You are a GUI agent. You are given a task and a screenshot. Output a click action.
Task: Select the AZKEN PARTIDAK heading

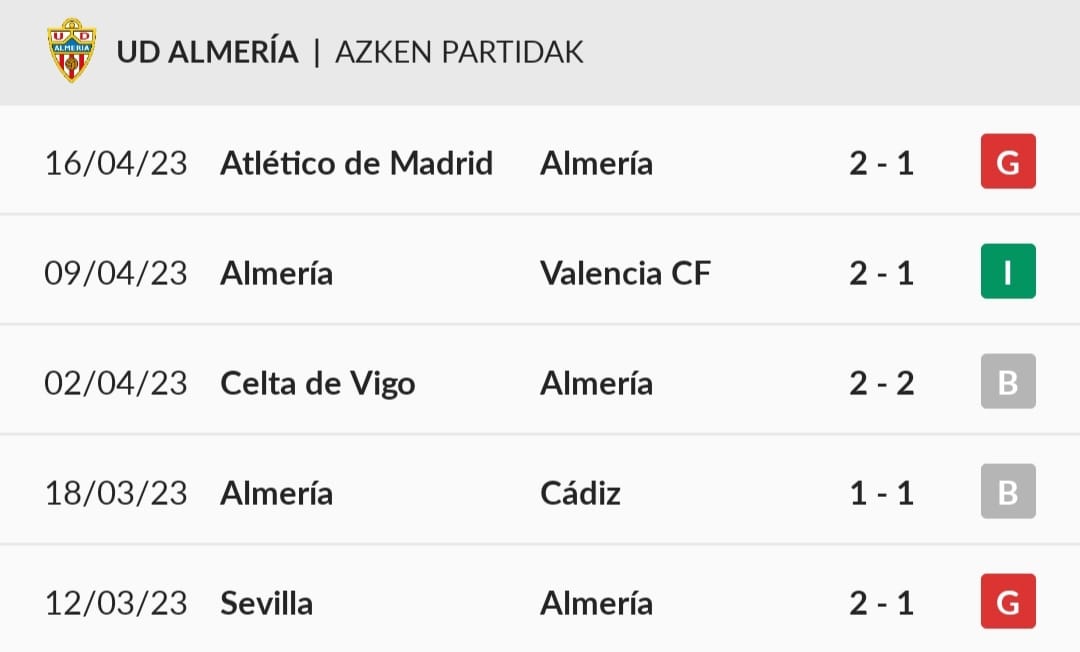click(x=459, y=52)
